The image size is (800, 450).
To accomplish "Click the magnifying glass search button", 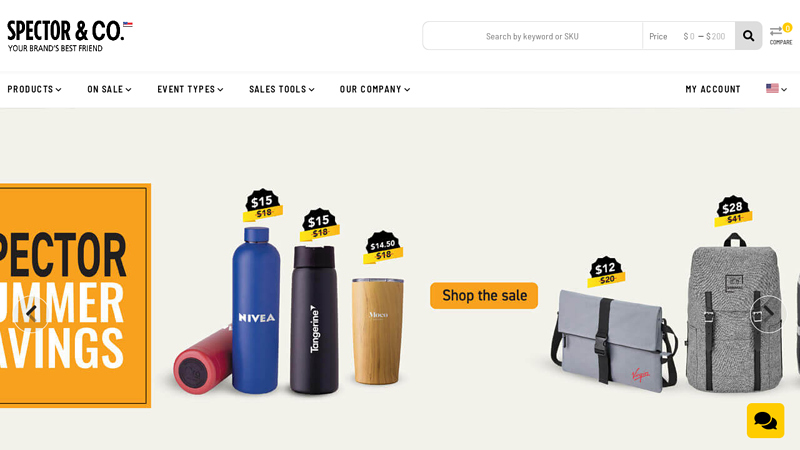I will (x=748, y=36).
